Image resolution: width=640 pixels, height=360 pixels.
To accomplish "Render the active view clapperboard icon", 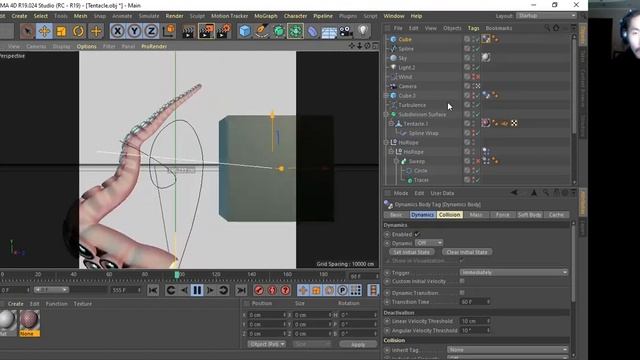I will (x=189, y=31).
